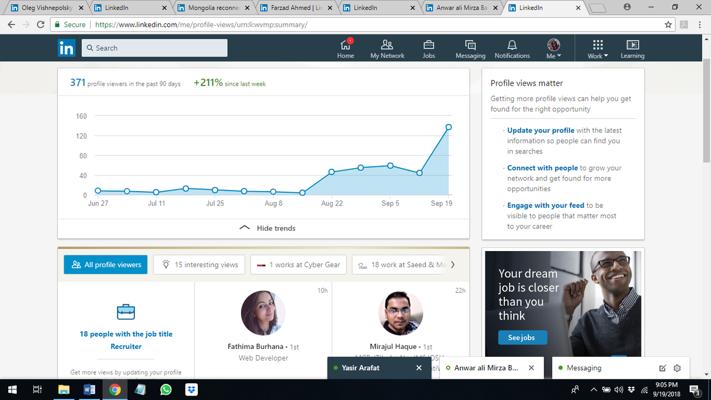Open 18 people with job title Recruiter
711x400 pixels.
tap(126, 340)
